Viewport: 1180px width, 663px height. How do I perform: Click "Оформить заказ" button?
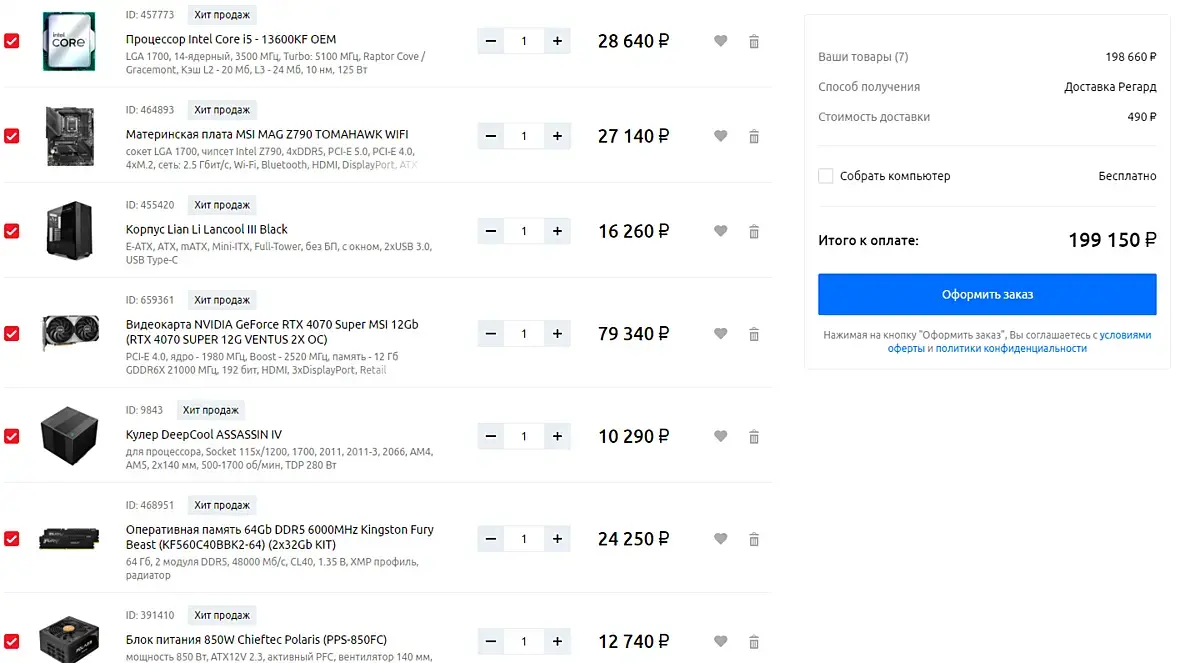[987, 295]
